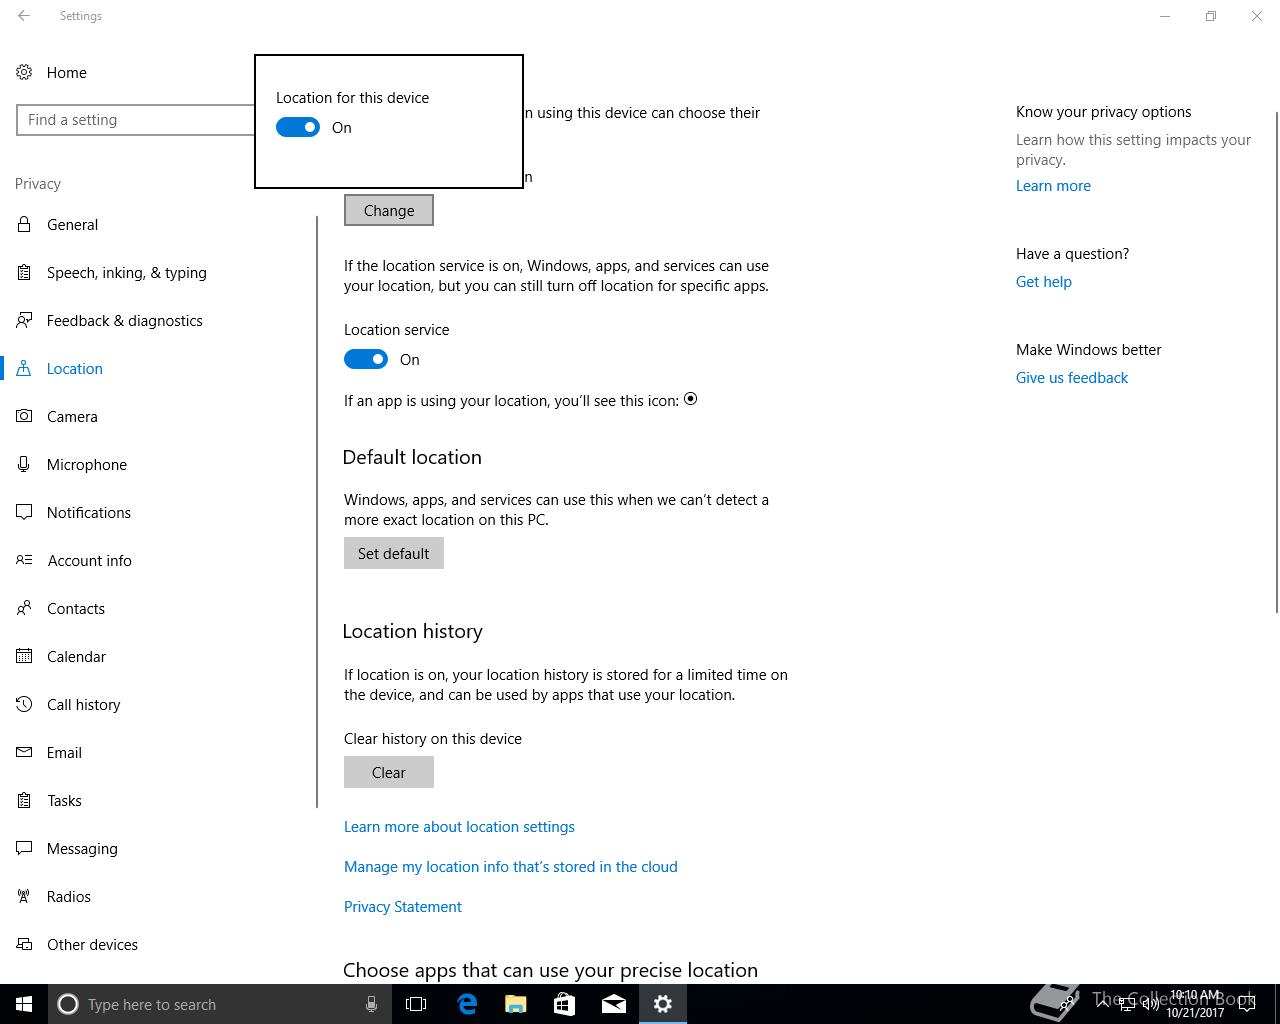Click the Cortana microphone icon in search box
This screenshot has height=1024, width=1280.
click(371, 1004)
